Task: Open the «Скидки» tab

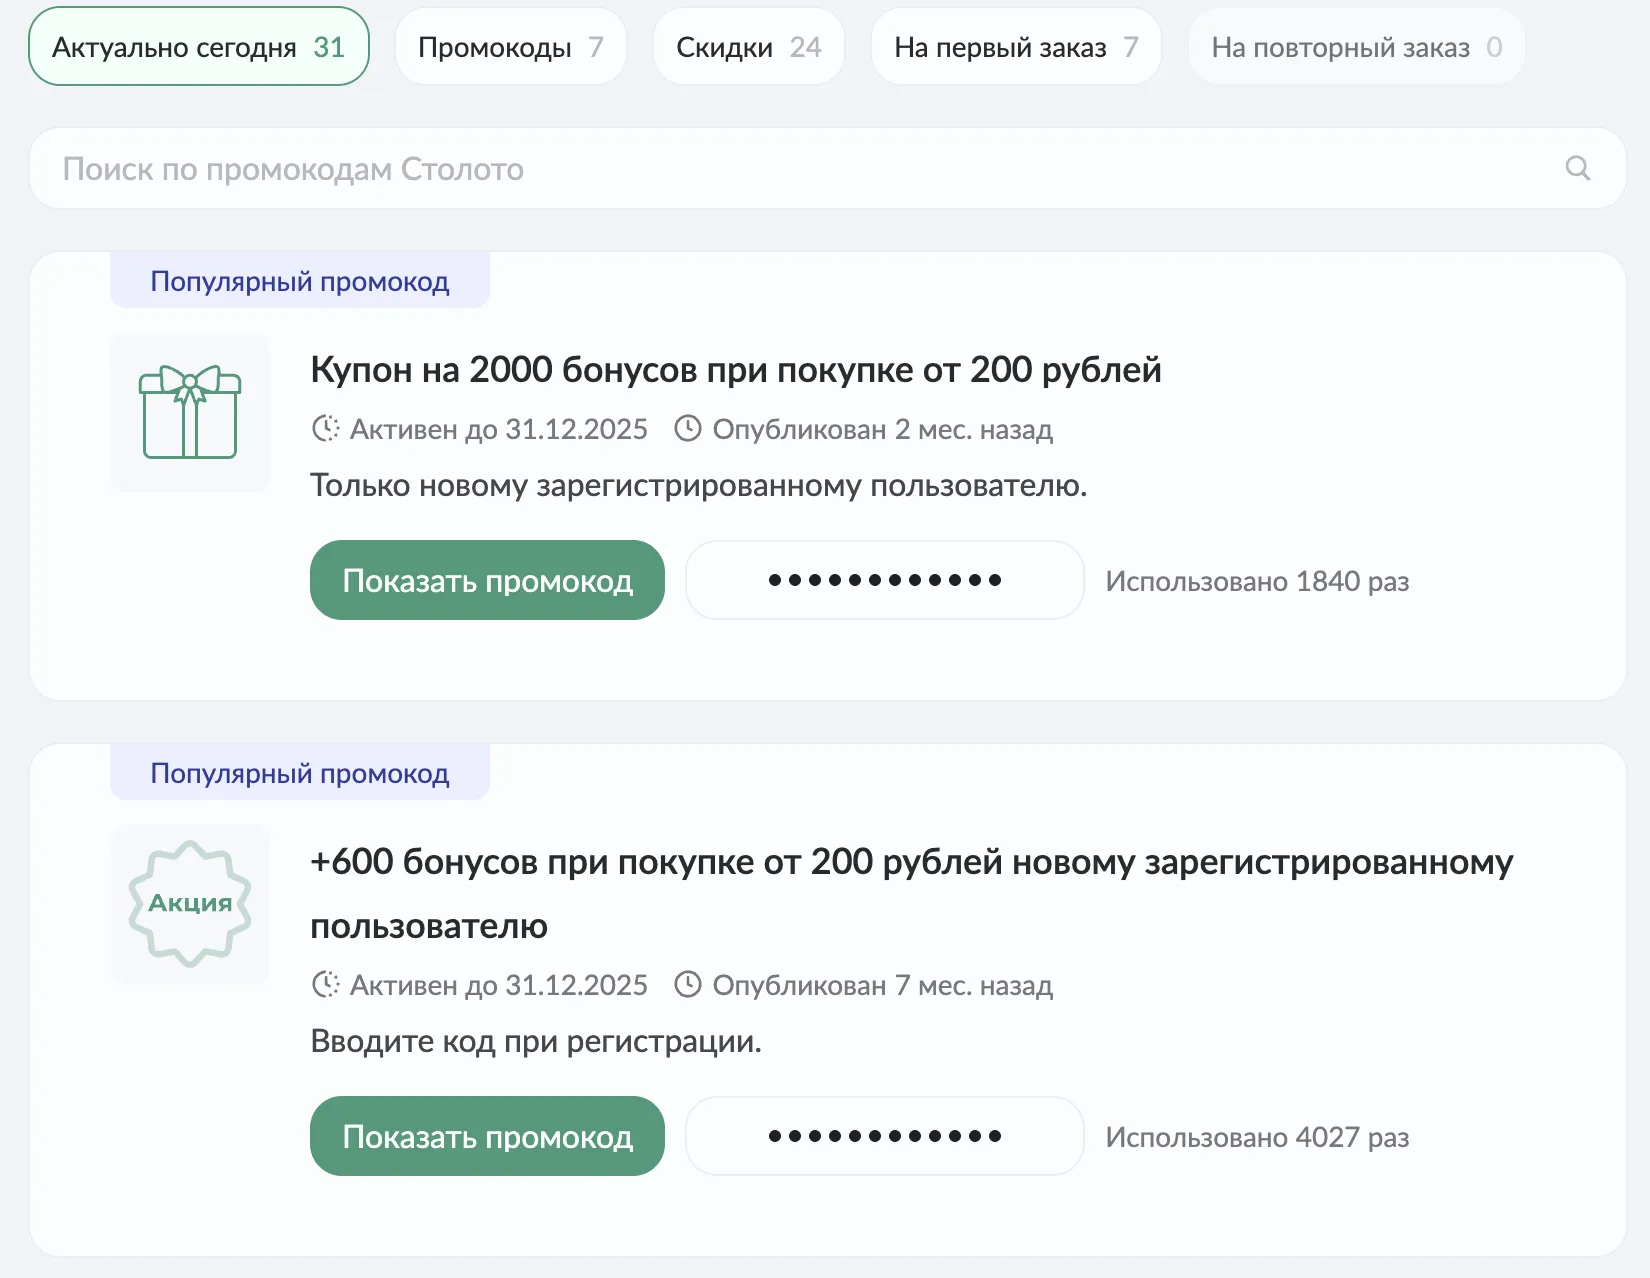Action: [x=748, y=46]
